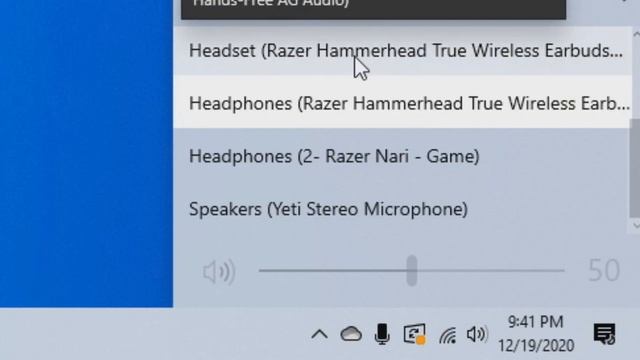This screenshot has width=640, height=360.
Task: Choose Speakers (Yeti Stereo Microphone)
Action: tap(402, 209)
